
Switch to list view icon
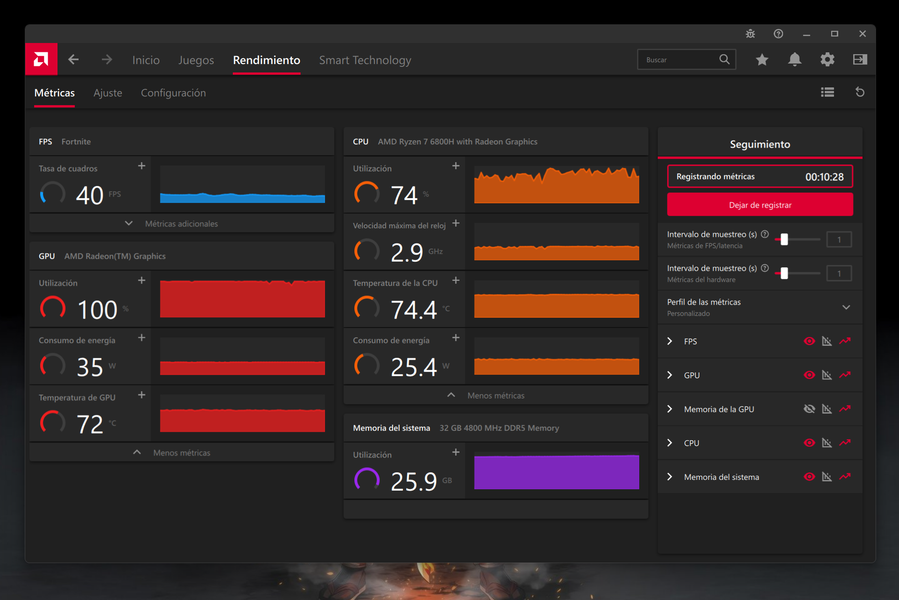827,92
